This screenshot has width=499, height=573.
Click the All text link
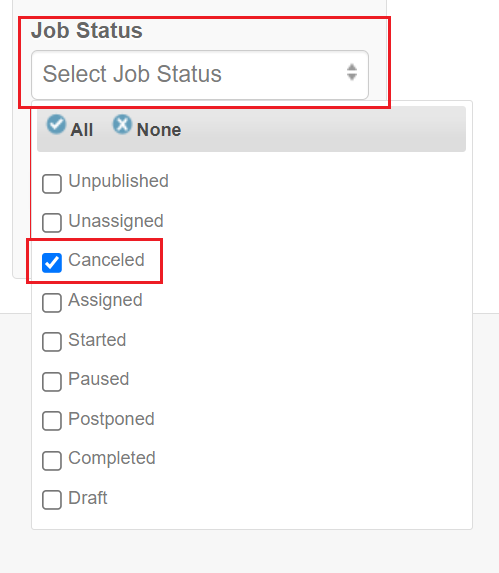82,130
